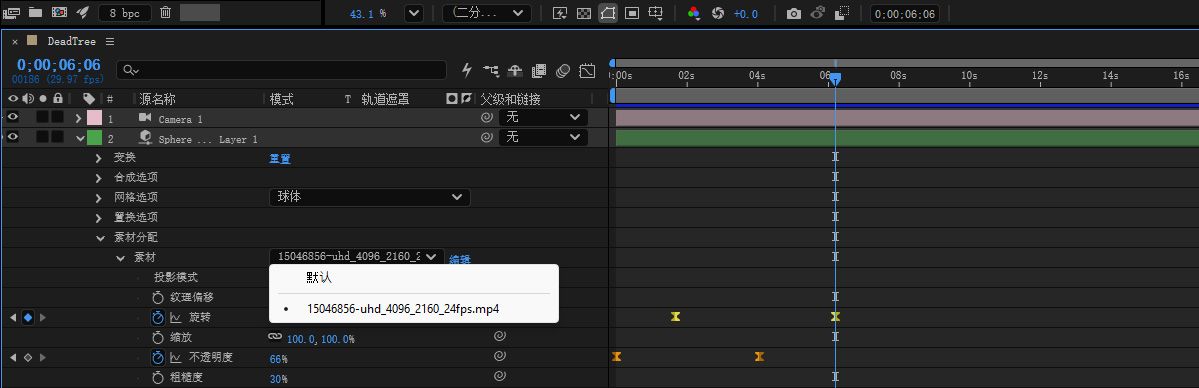The image size is (1199, 388).
Task: Open the resolution dropdown showing 二分
Action: (487, 13)
